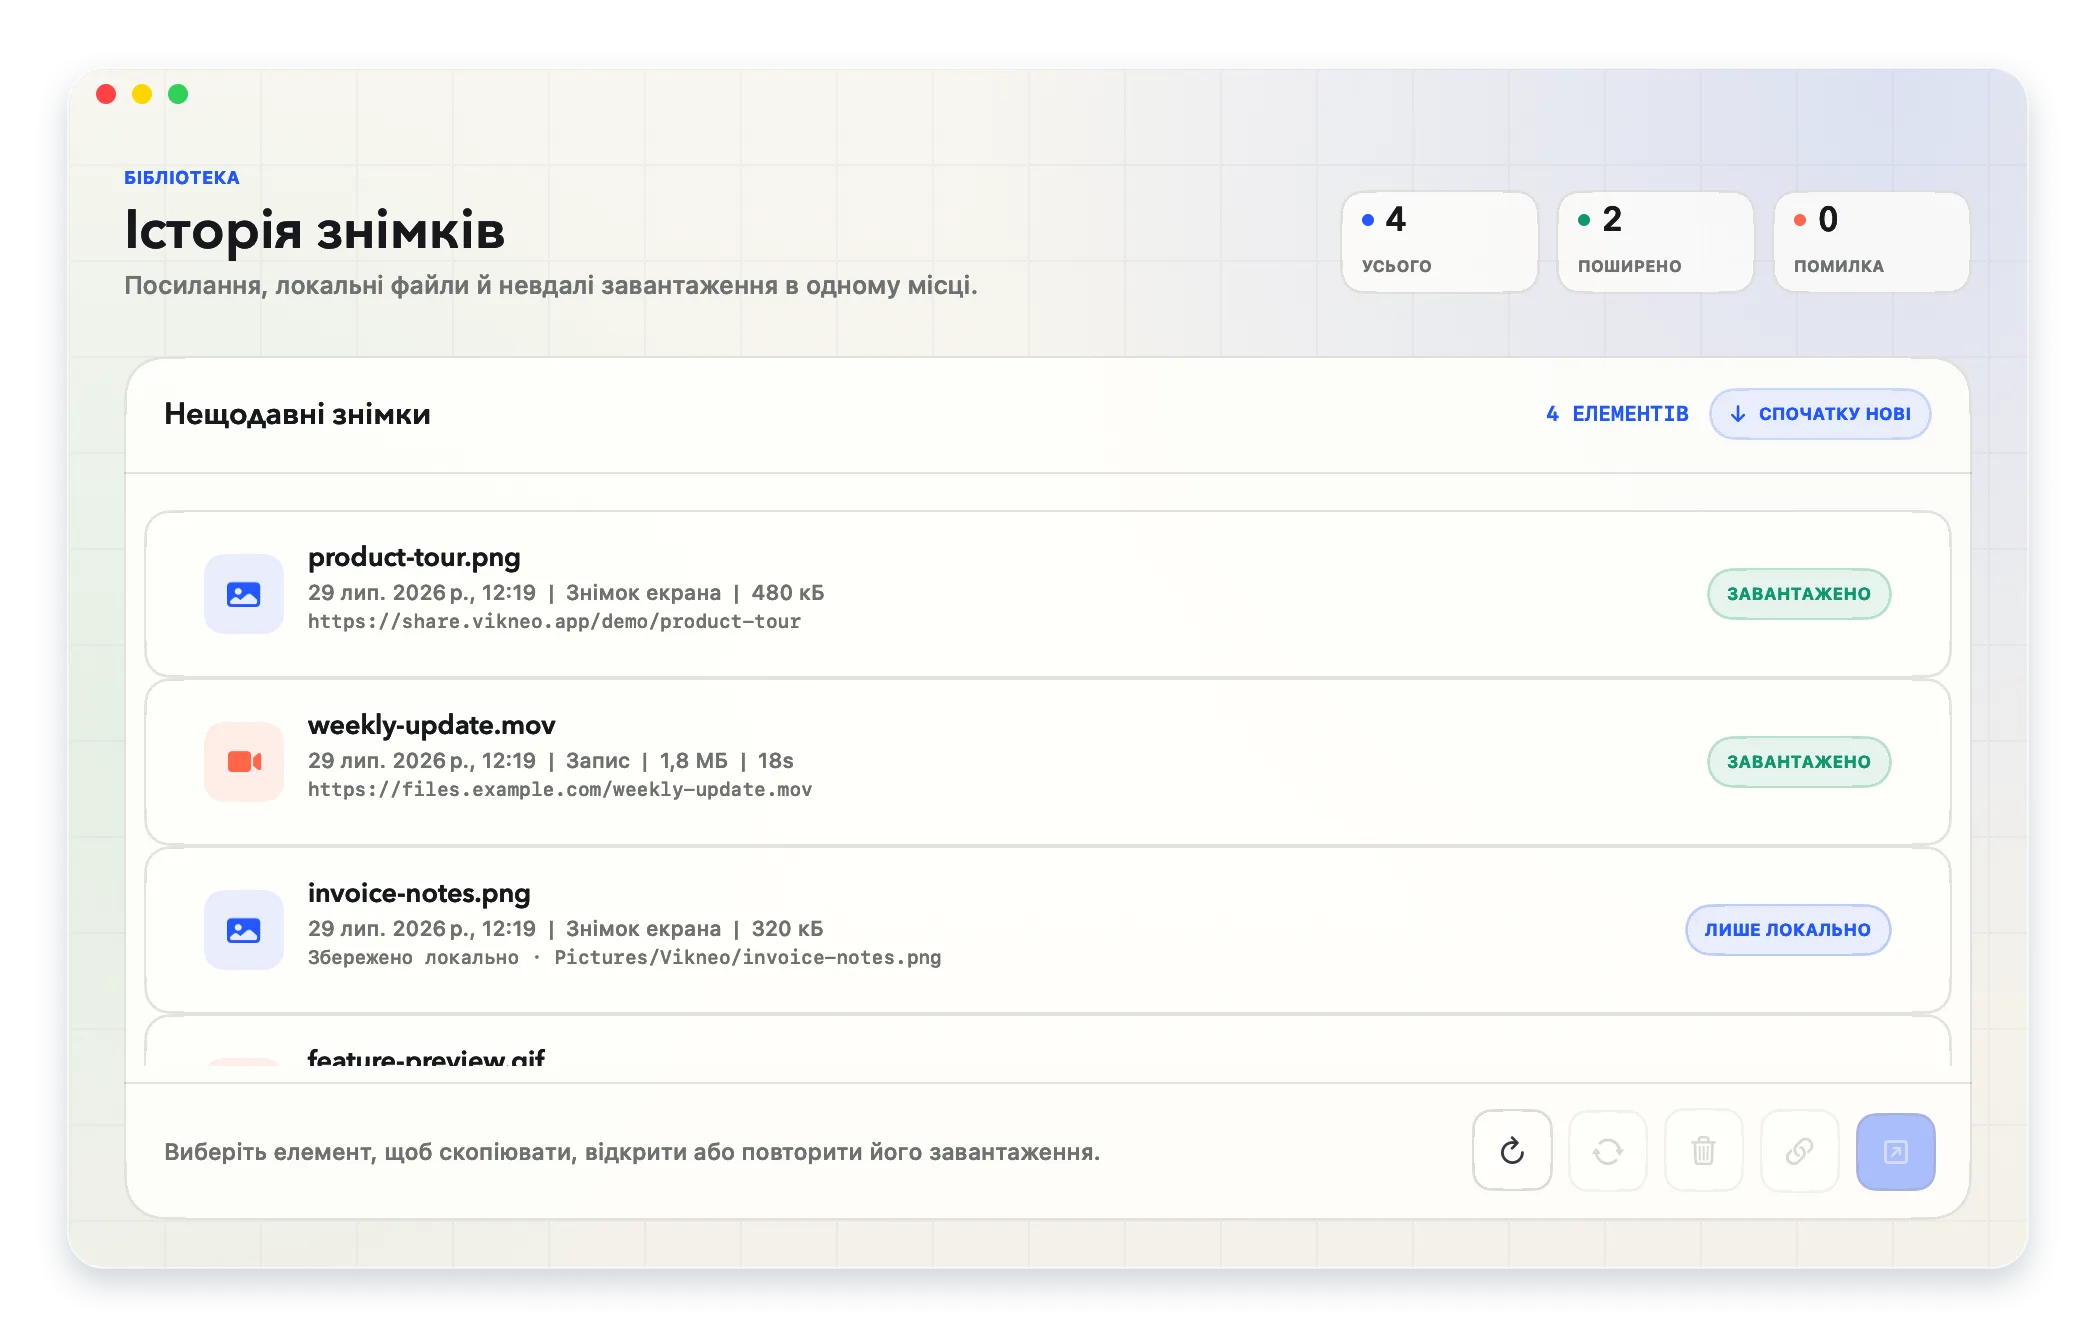Click the copy link chain icon
Screen dimensions: 2096x1336
(x=1800, y=1151)
